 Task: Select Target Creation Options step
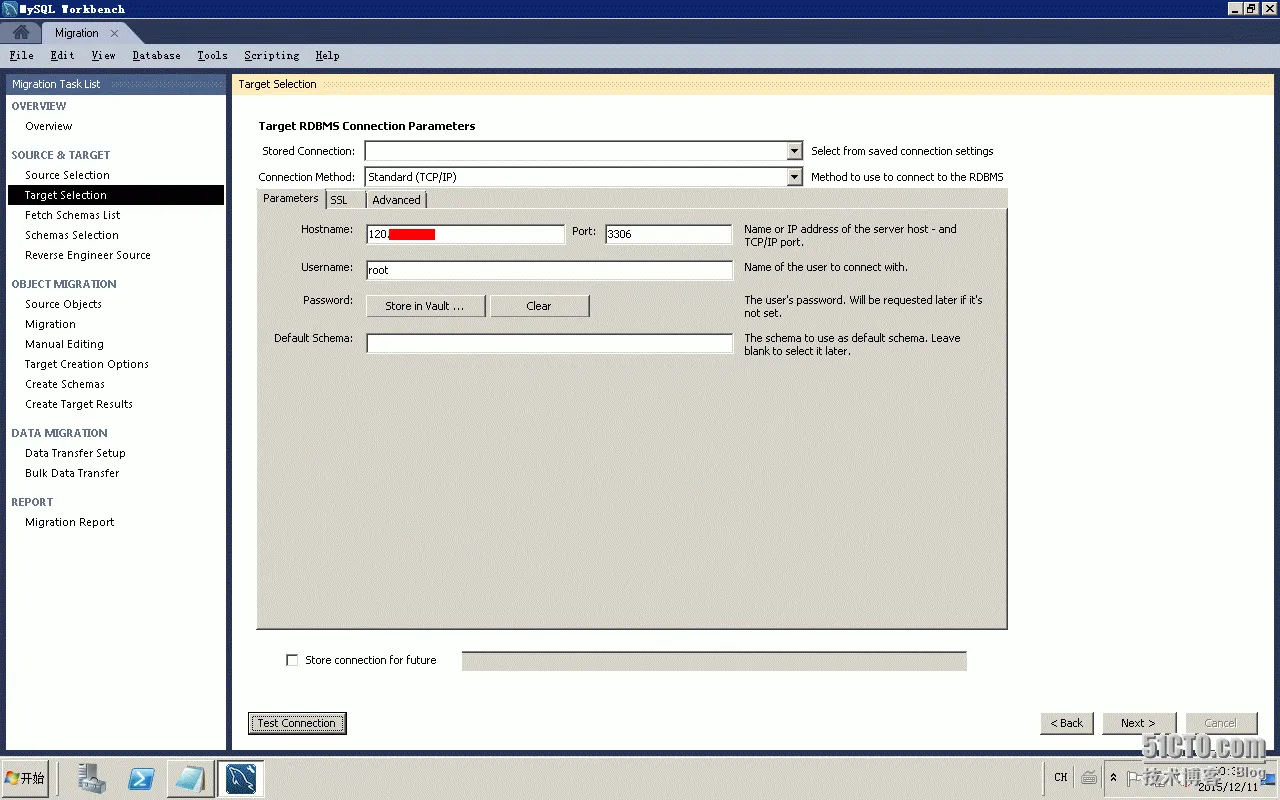tap(87, 364)
